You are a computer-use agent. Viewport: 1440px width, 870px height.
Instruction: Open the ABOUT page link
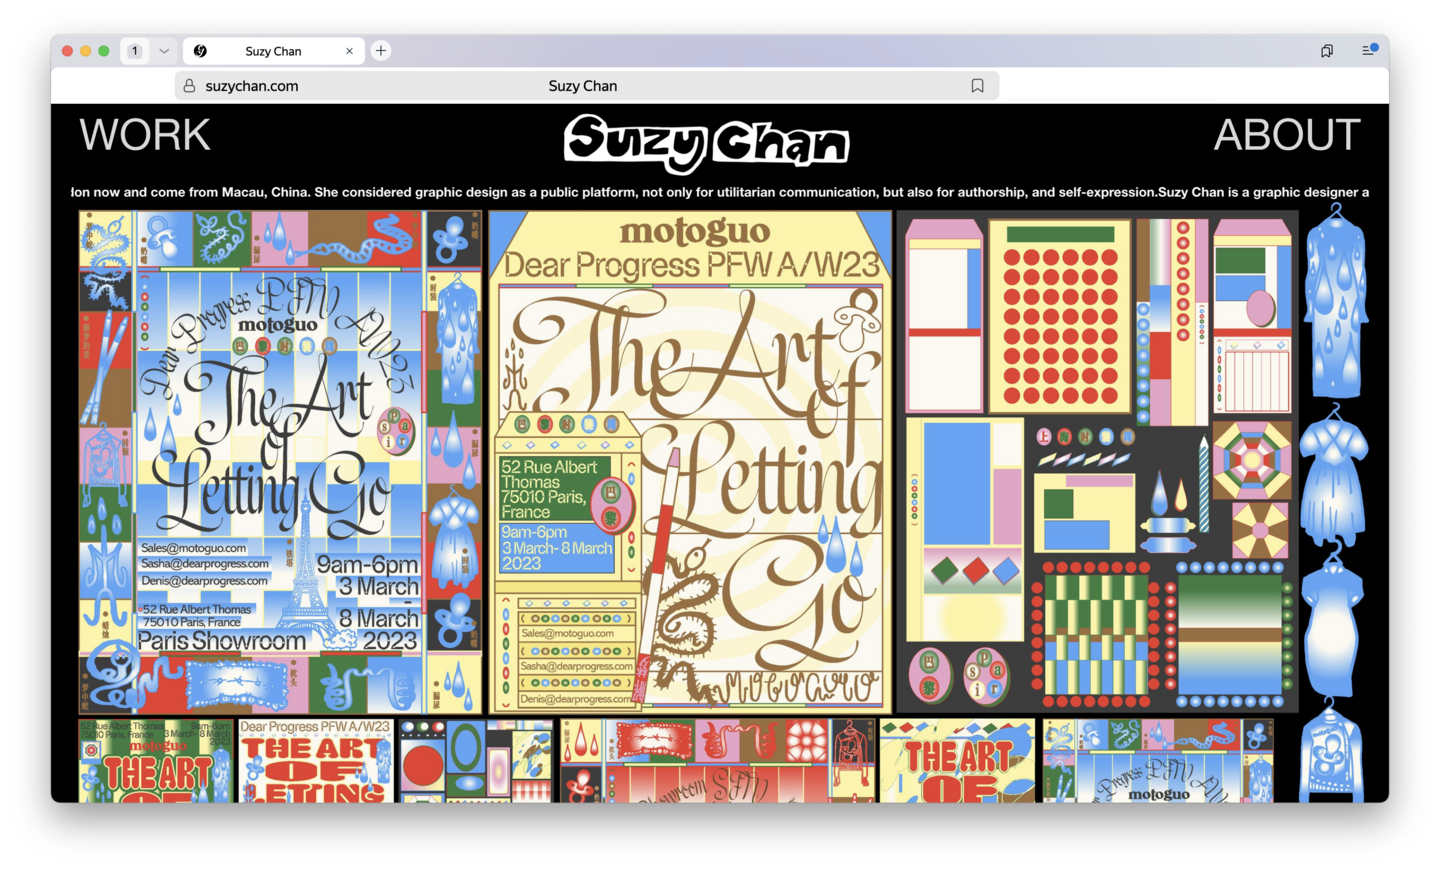(1287, 135)
